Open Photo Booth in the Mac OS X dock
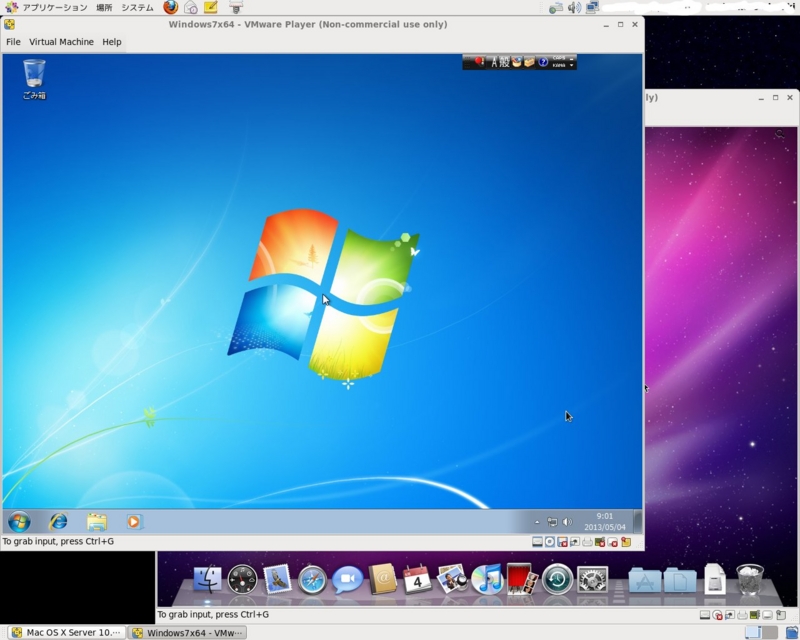Image resolution: width=800 pixels, height=640 pixels. click(x=522, y=580)
